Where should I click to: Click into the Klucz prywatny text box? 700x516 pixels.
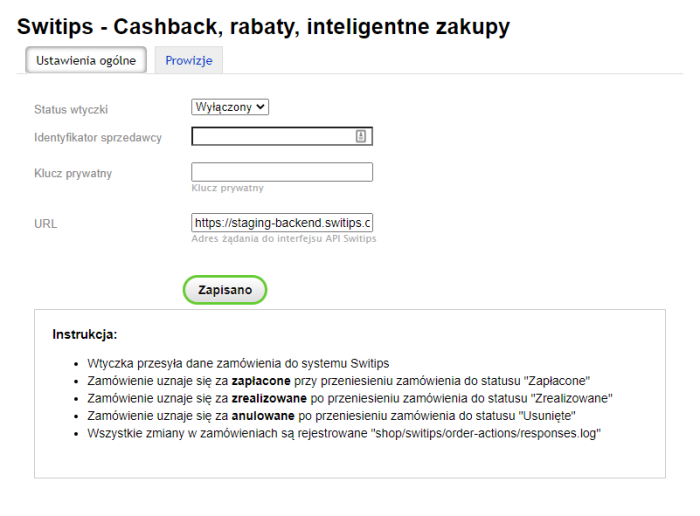(x=281, y=172)
